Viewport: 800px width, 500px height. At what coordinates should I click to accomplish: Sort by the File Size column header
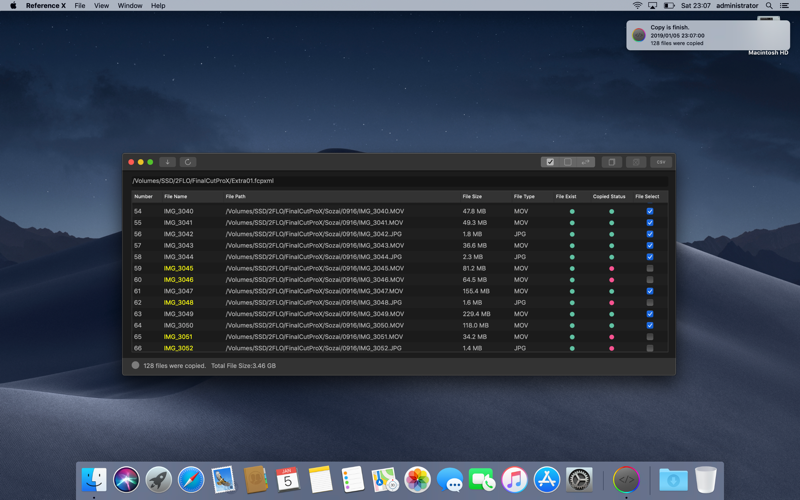pos(472,196)
